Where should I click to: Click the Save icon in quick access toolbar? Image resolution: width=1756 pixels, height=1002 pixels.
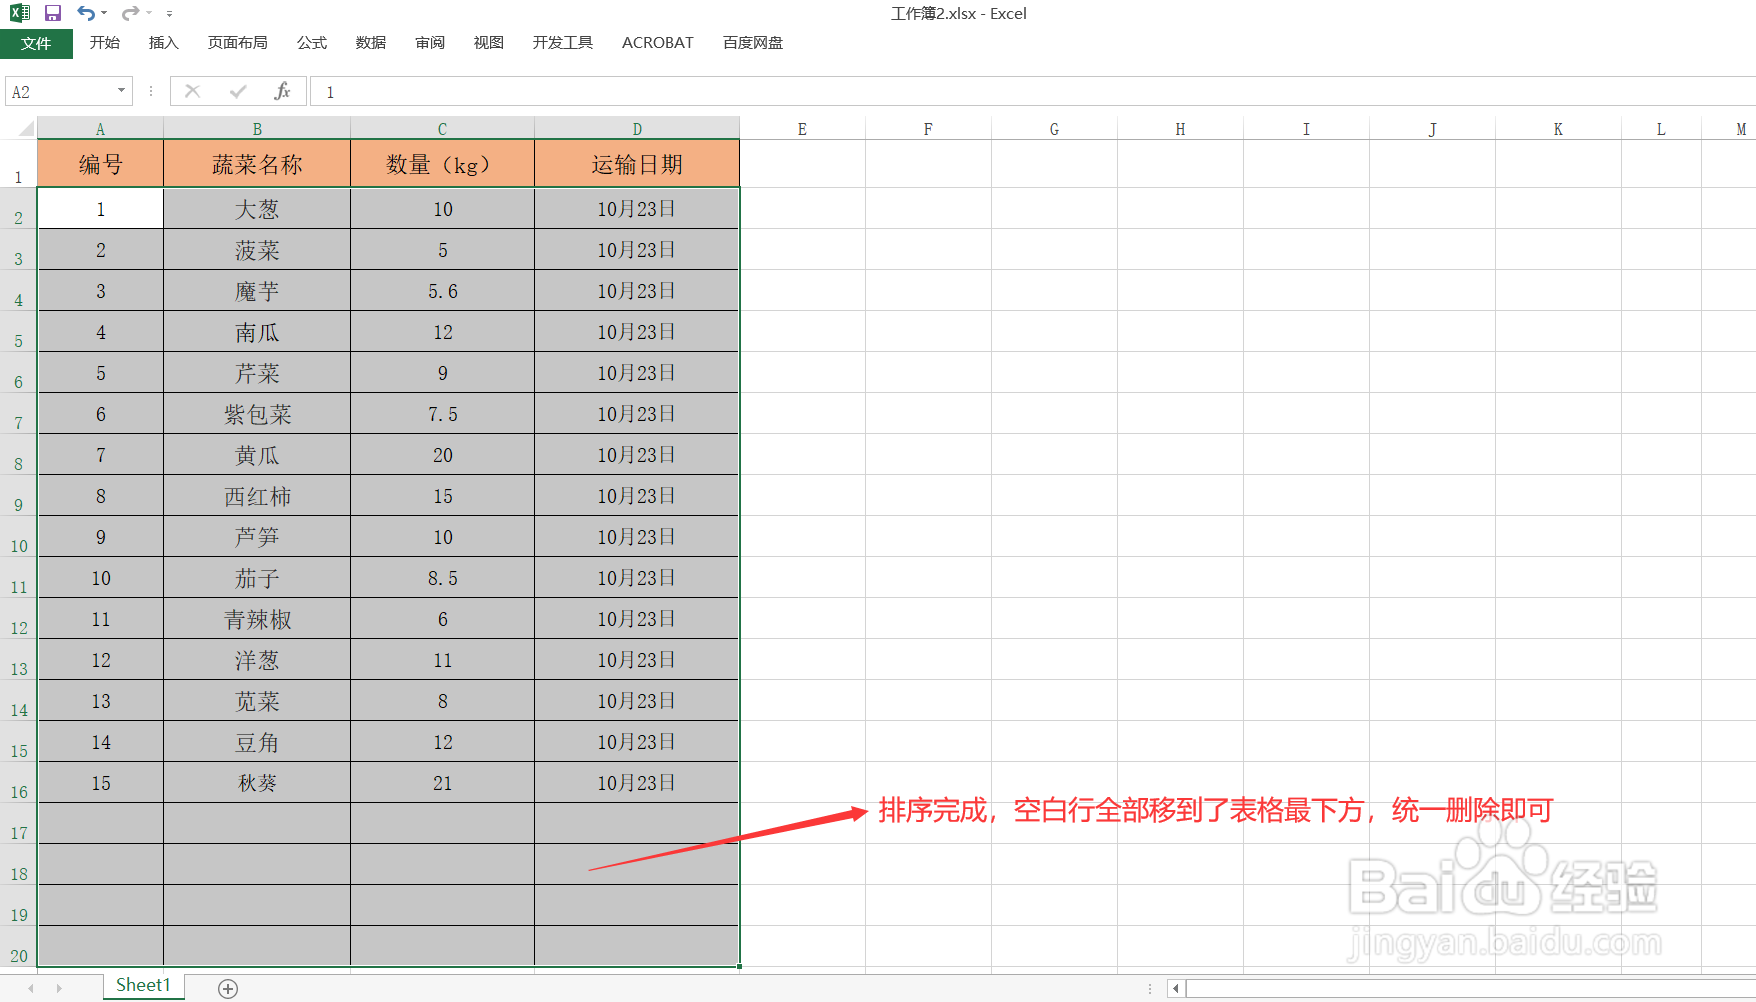pos(53,13)
